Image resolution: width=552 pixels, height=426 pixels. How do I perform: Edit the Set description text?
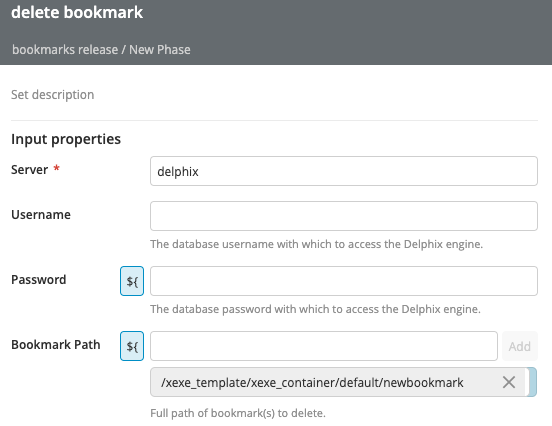pyautogui.click(x=52, y=95)
